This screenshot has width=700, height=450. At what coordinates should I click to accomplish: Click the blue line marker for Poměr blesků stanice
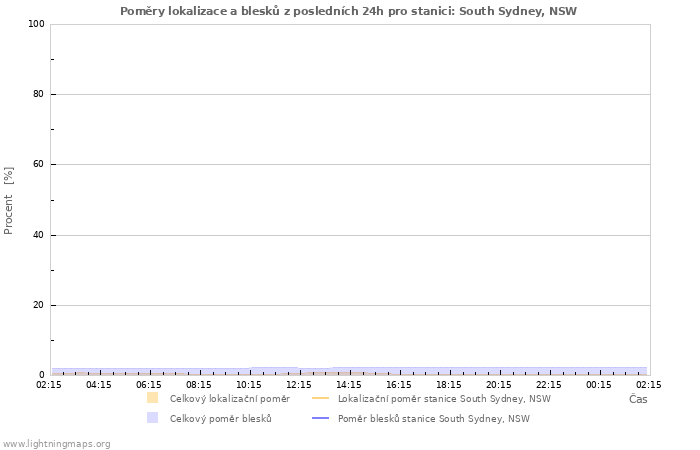(x=320, y=418)
